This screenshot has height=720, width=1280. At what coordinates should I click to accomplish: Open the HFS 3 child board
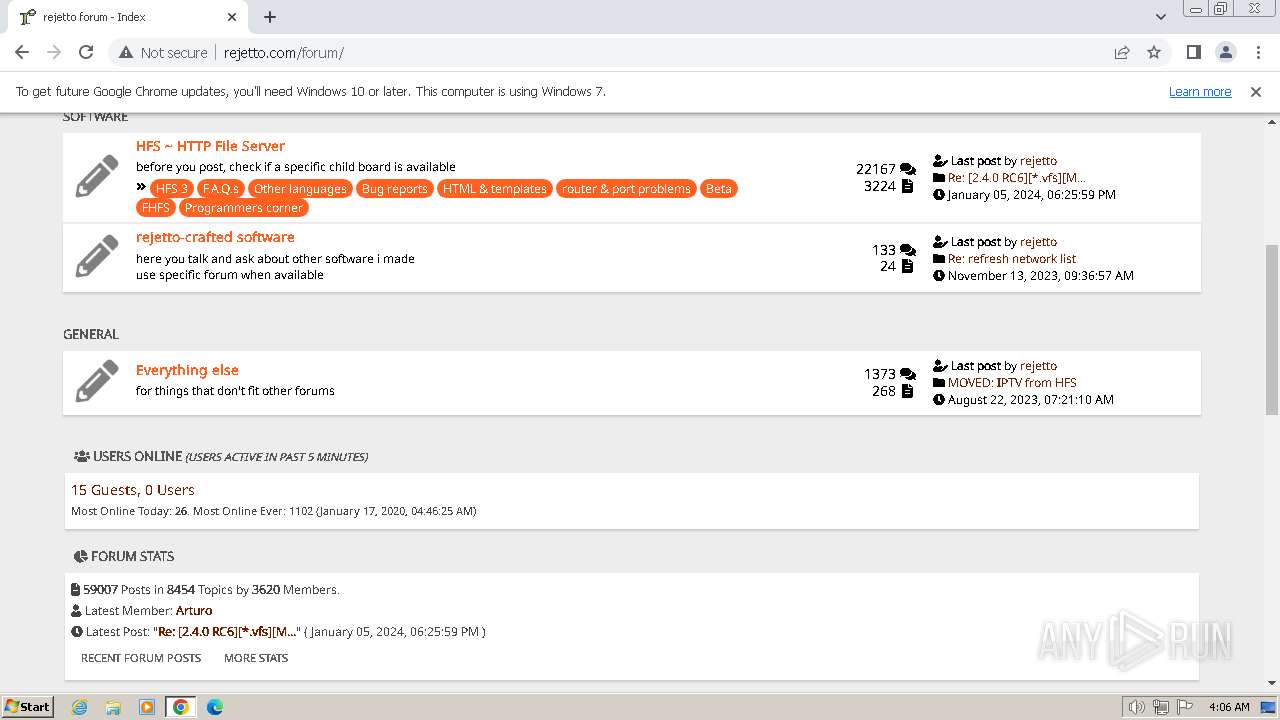(x=172, y=189)
